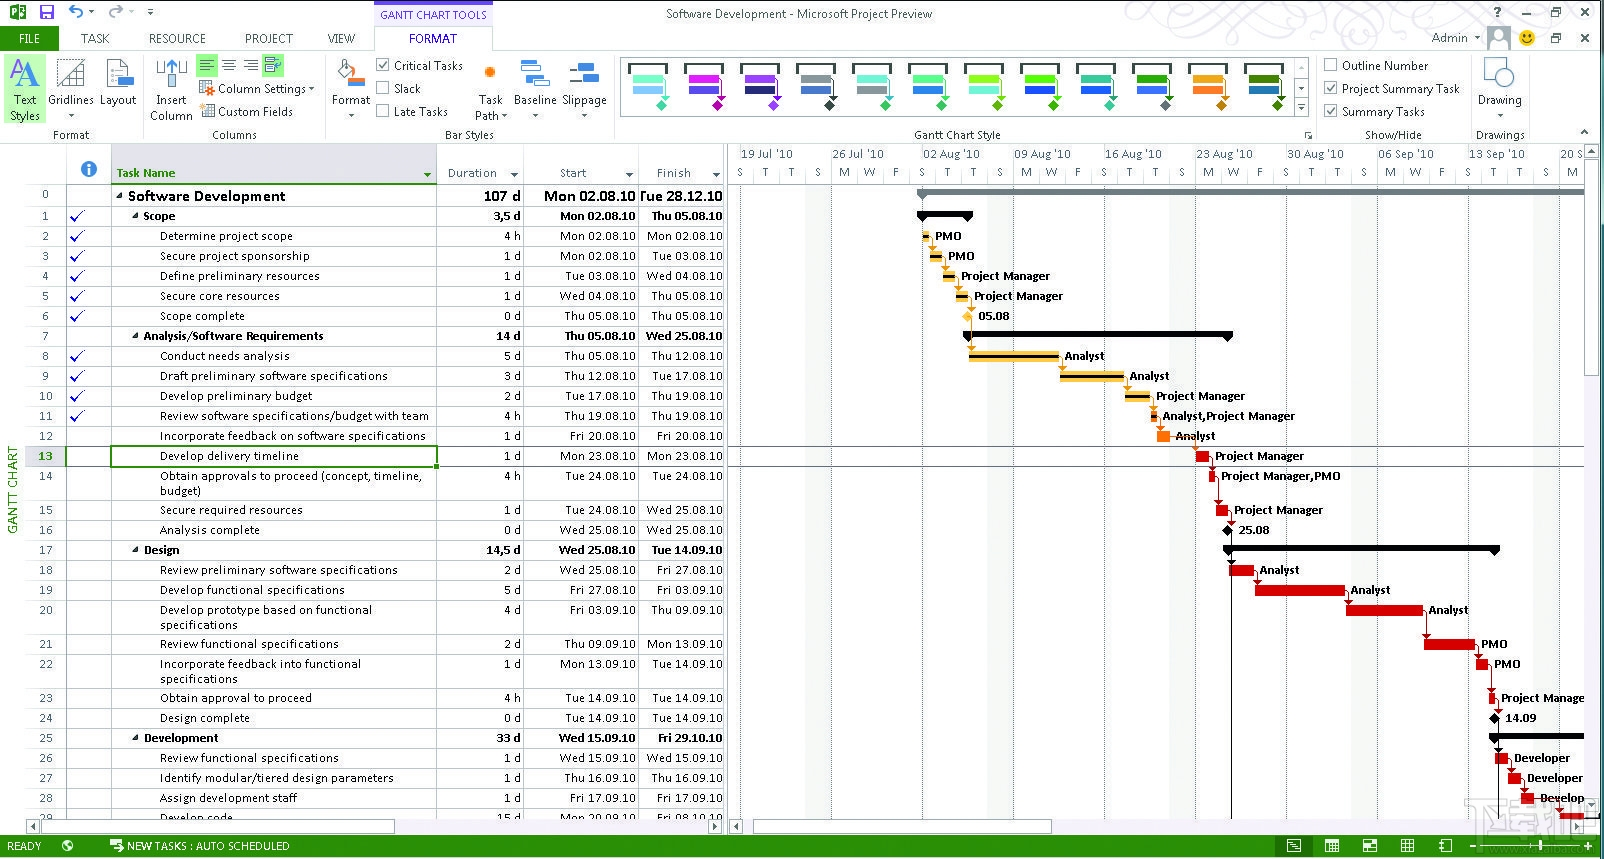Open the Gridlines options
The height and width of the screenshot is (859, 1604).
[x=71, y=88]
